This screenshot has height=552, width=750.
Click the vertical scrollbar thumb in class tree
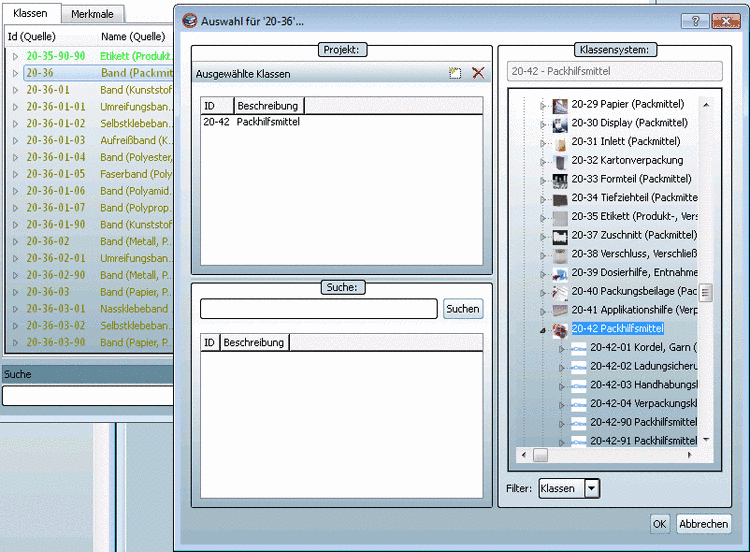point(706,293)
